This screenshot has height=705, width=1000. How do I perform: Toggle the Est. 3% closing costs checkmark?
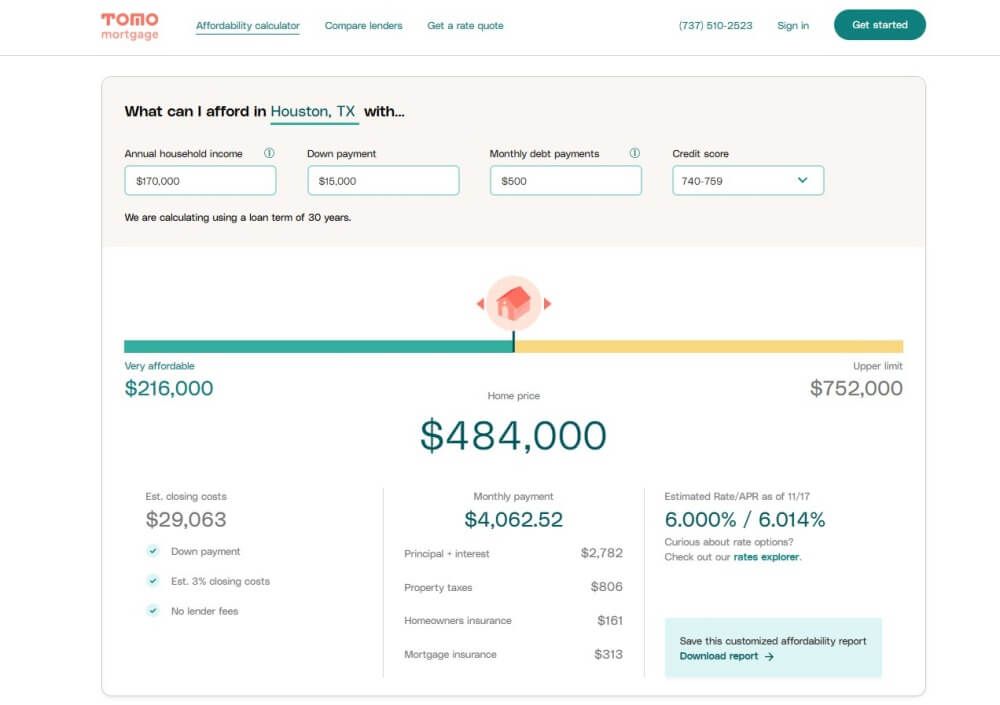[154, 581]
